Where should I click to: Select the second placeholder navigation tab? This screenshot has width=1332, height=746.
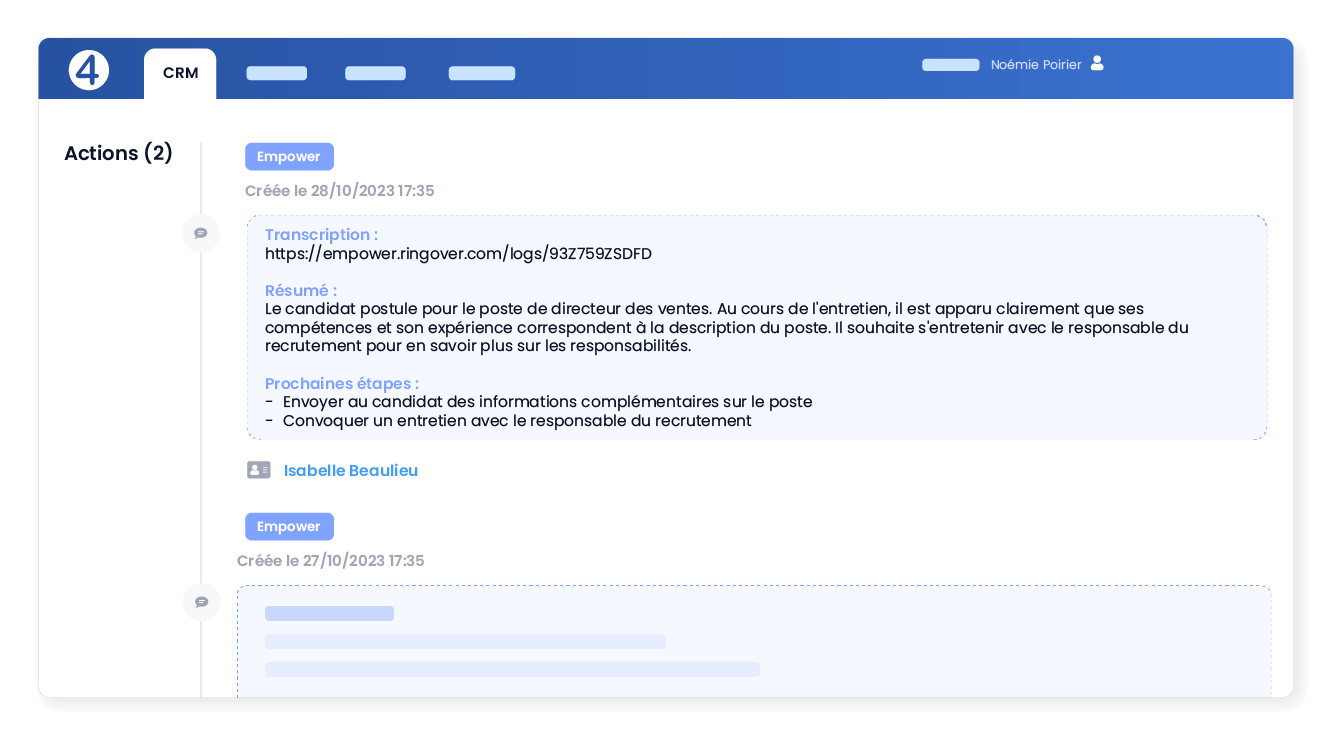tap(375, 72)
